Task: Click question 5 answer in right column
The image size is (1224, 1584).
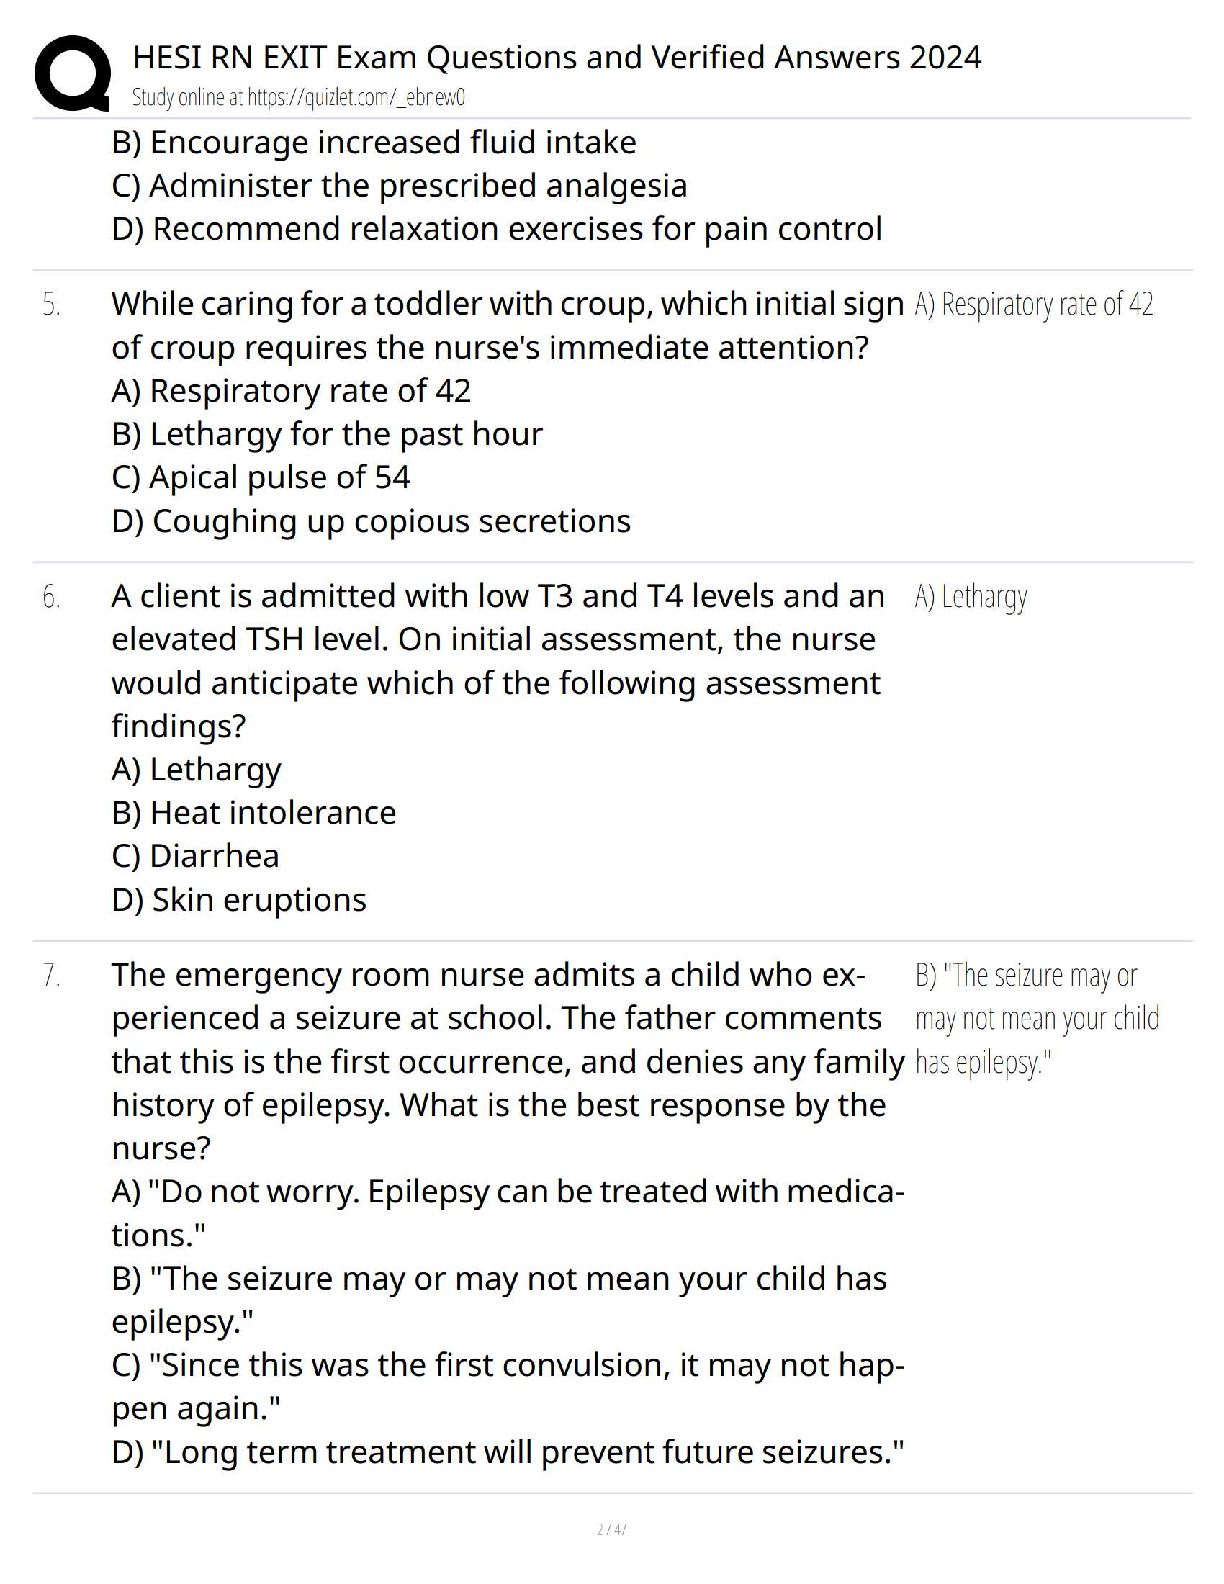Action: pos(1033,304)
